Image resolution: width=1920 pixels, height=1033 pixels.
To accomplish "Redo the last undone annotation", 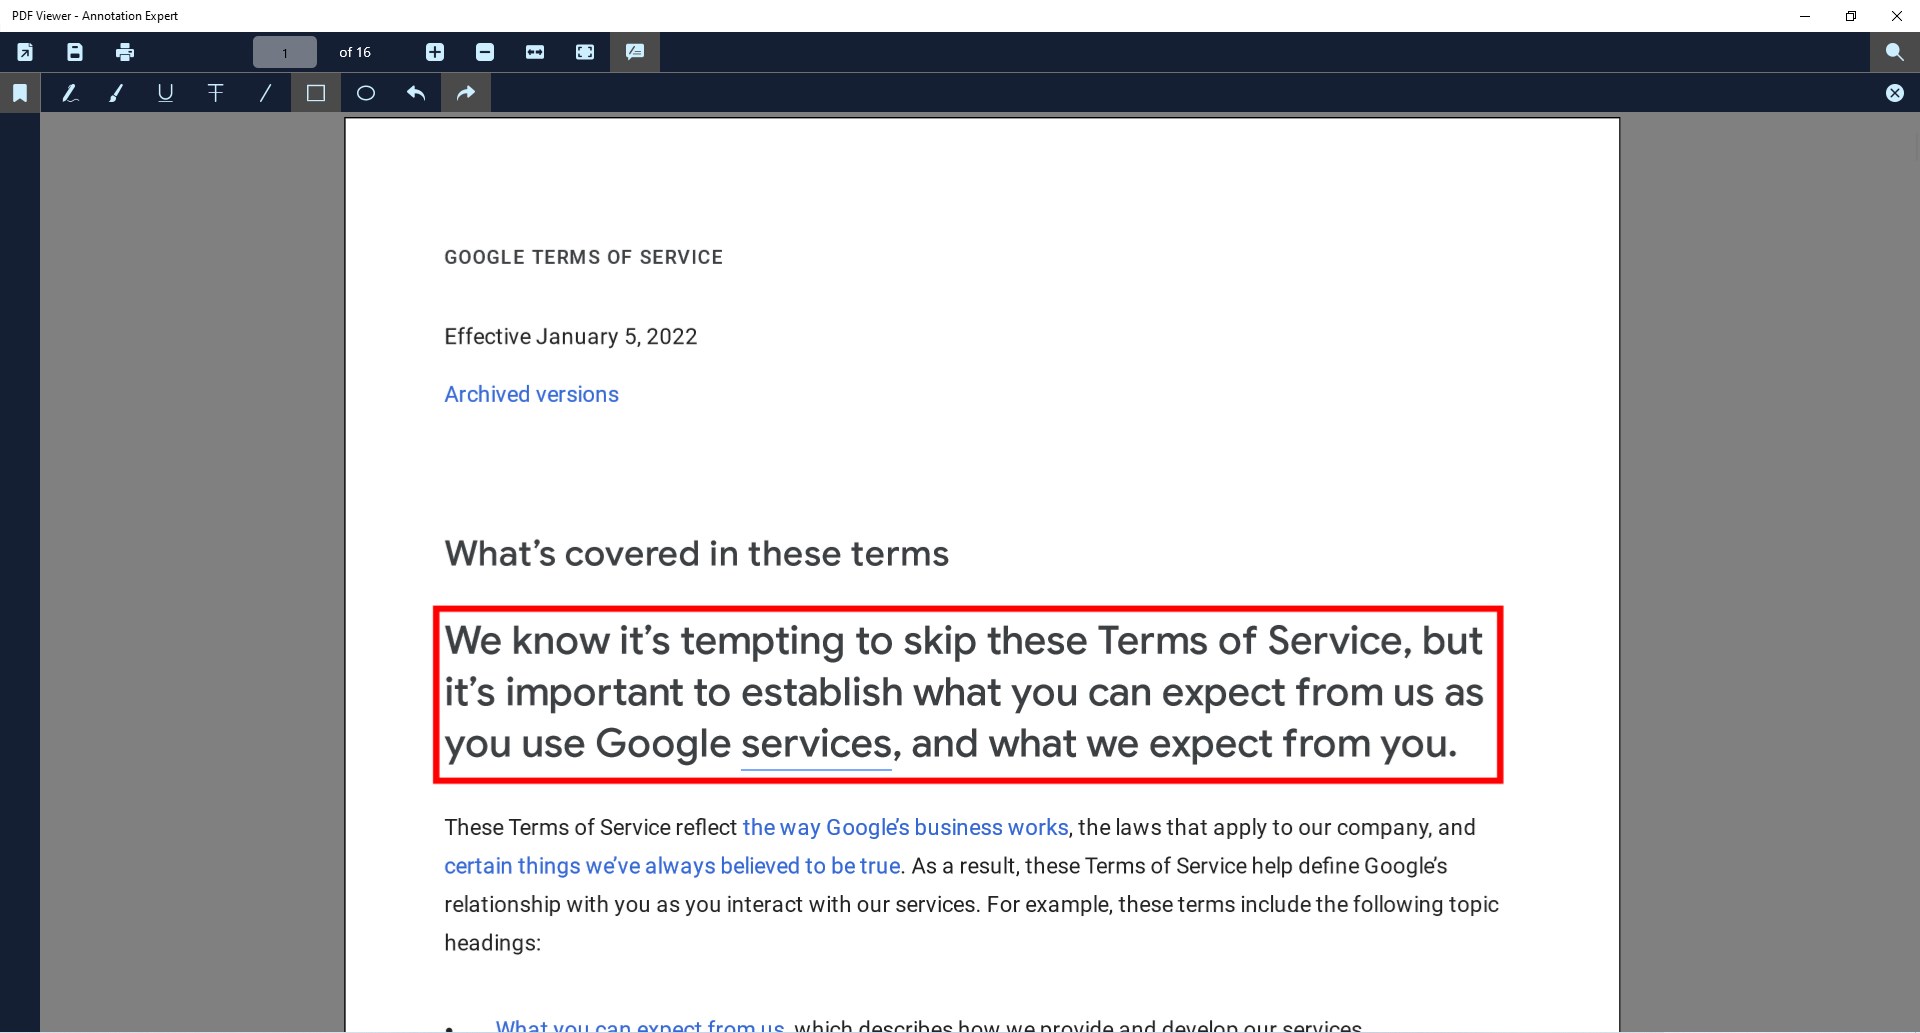I will click(466, 93).
